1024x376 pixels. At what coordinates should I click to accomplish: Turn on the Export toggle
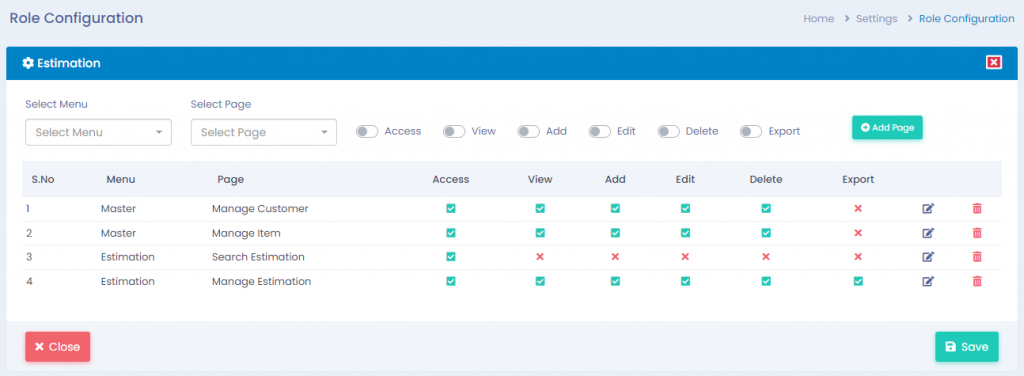[x=751, y=132]
